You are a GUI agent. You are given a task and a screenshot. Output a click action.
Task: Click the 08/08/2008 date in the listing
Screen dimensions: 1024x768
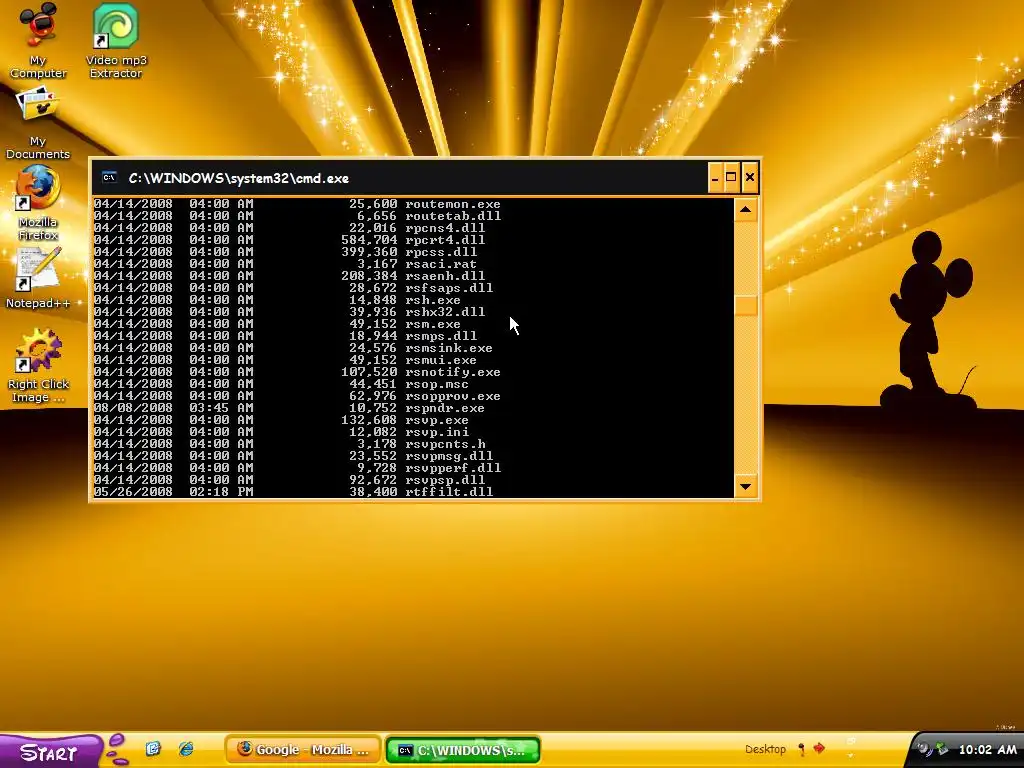(x=133, y=408)
